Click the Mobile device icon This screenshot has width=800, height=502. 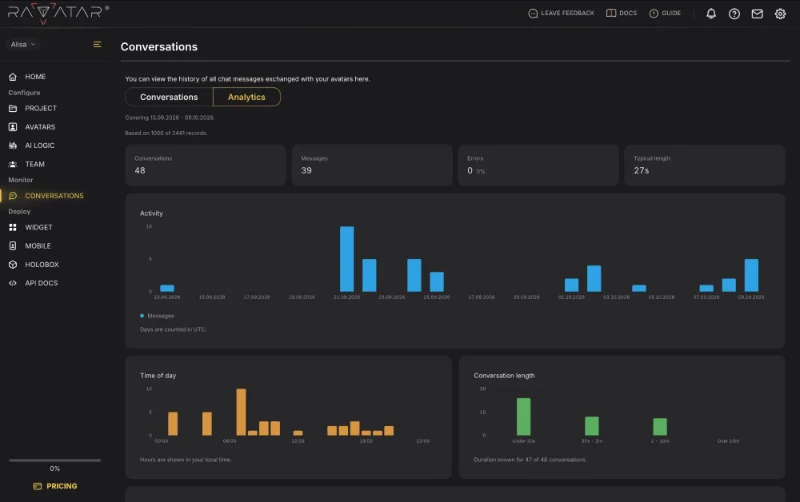point(13,245)
